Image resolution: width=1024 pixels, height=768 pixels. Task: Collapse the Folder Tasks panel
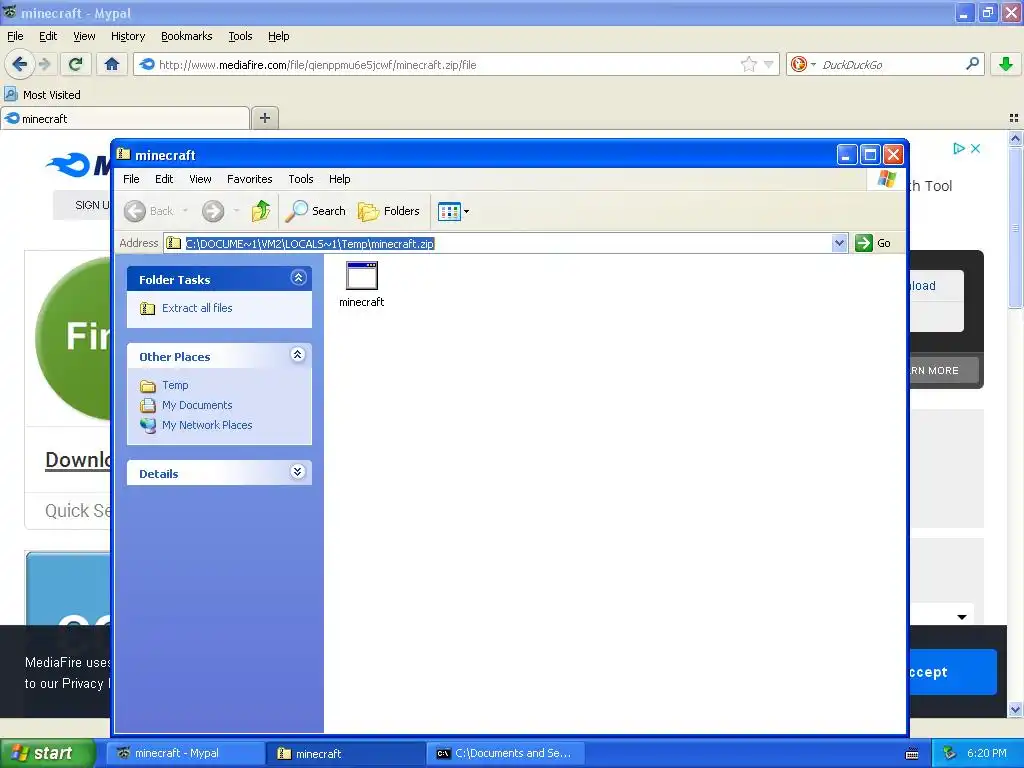pyautogui.click(x=298, y=278)
